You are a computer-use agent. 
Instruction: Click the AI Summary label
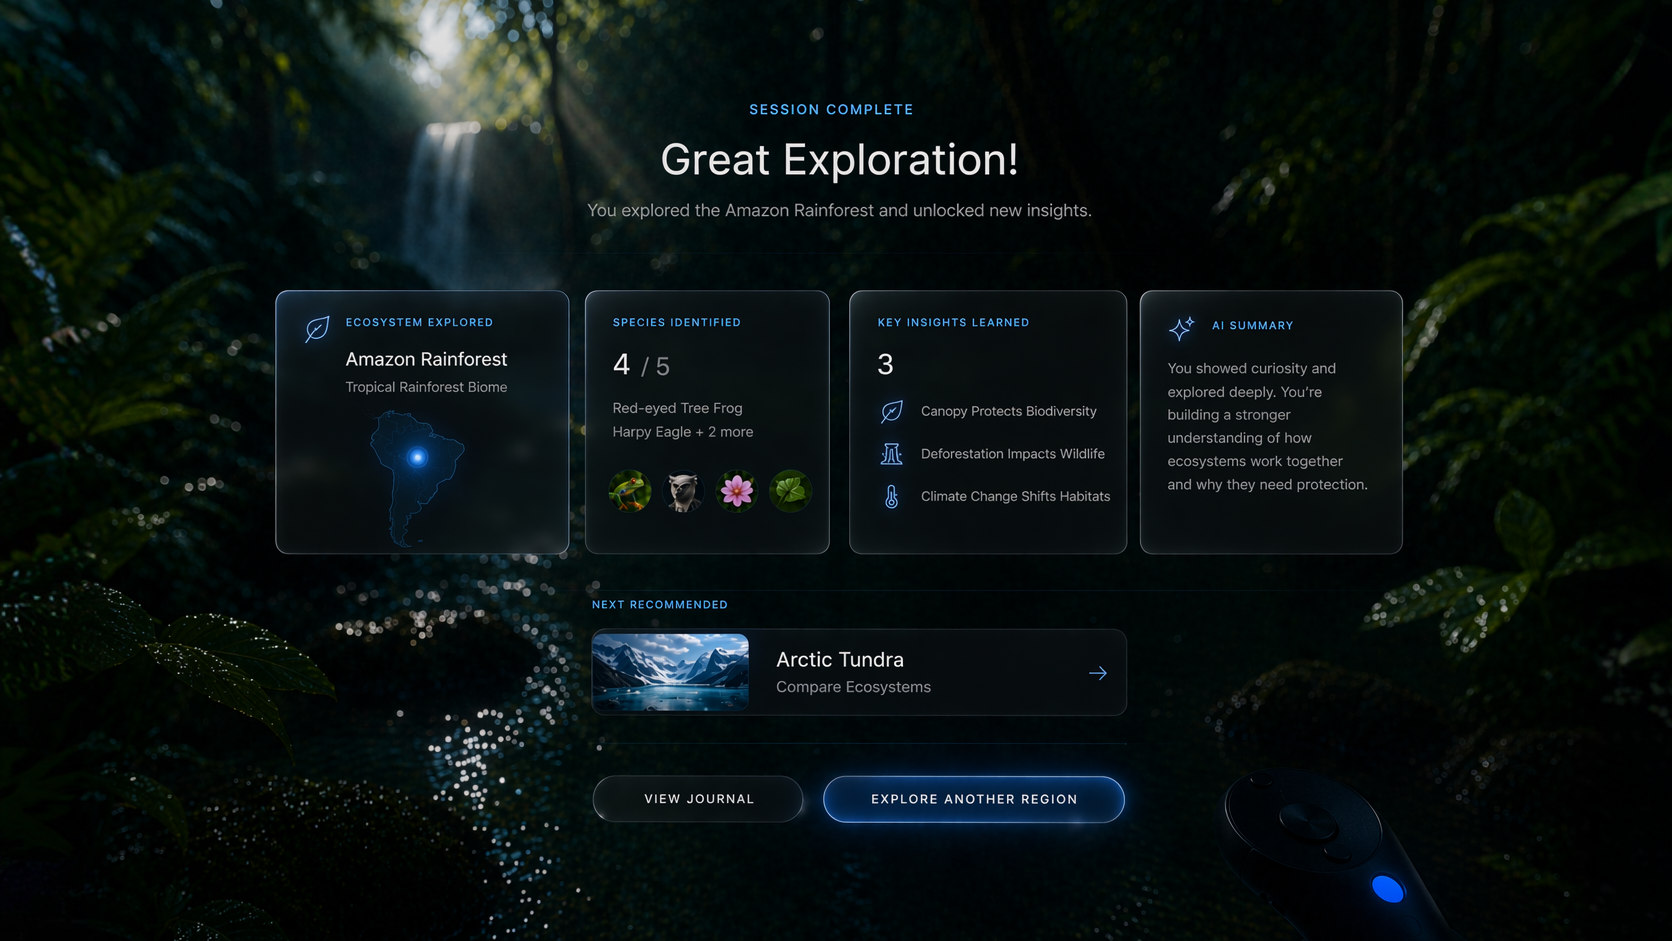pyautogui.click(x=1252, y=325)
